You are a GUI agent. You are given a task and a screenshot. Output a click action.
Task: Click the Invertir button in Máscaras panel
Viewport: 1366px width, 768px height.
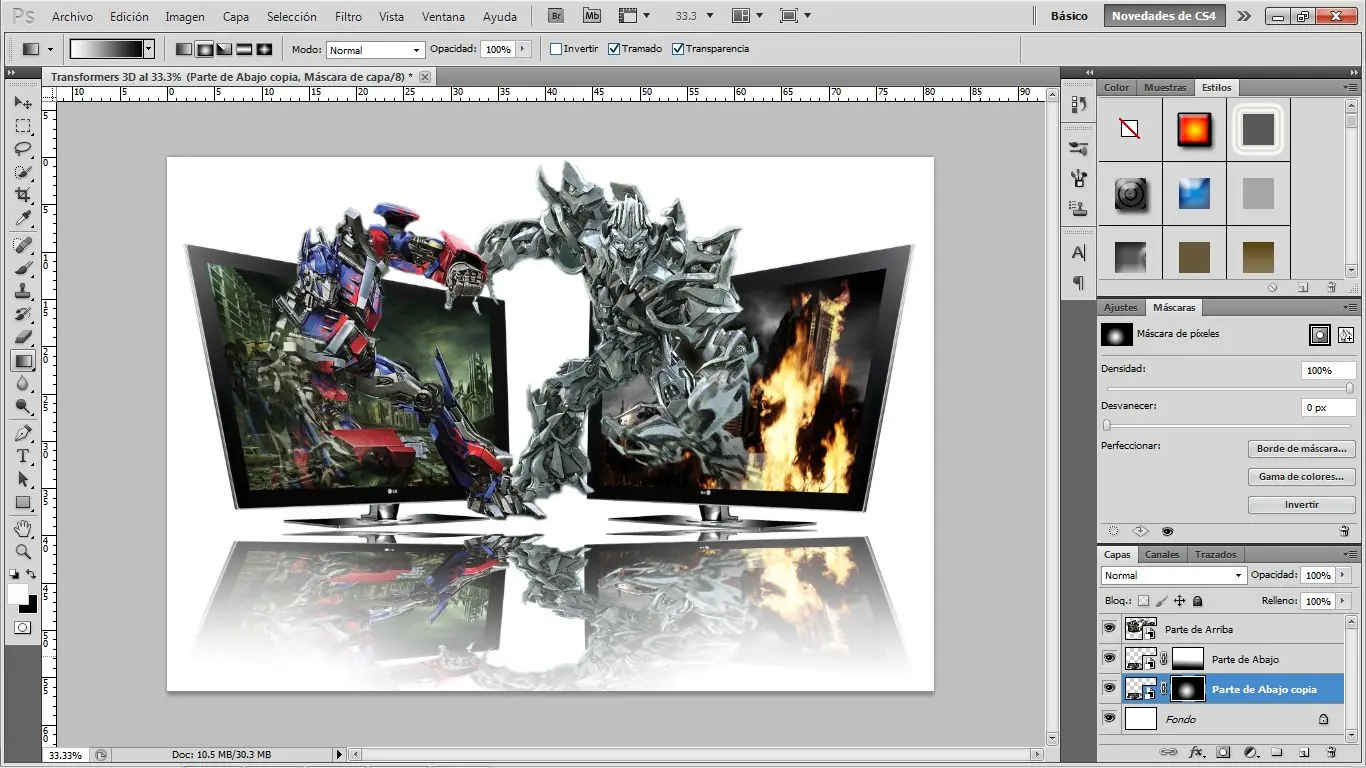click(x=1302, y=505)
